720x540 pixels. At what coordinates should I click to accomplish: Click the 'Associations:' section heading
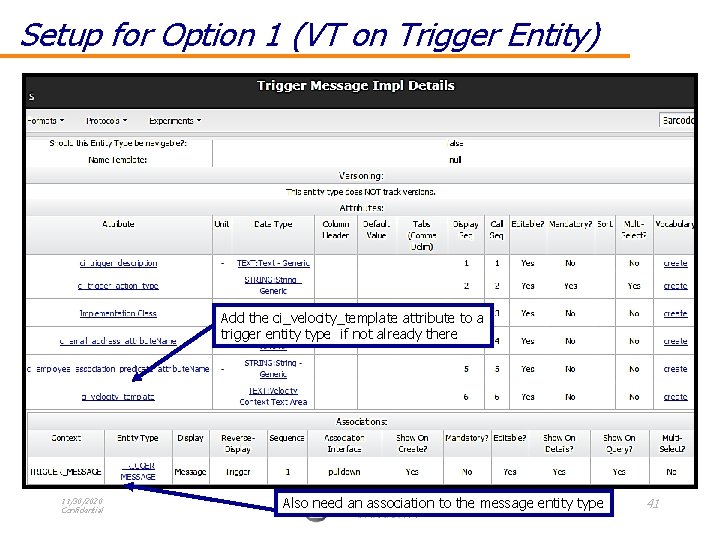coord(361,422)
